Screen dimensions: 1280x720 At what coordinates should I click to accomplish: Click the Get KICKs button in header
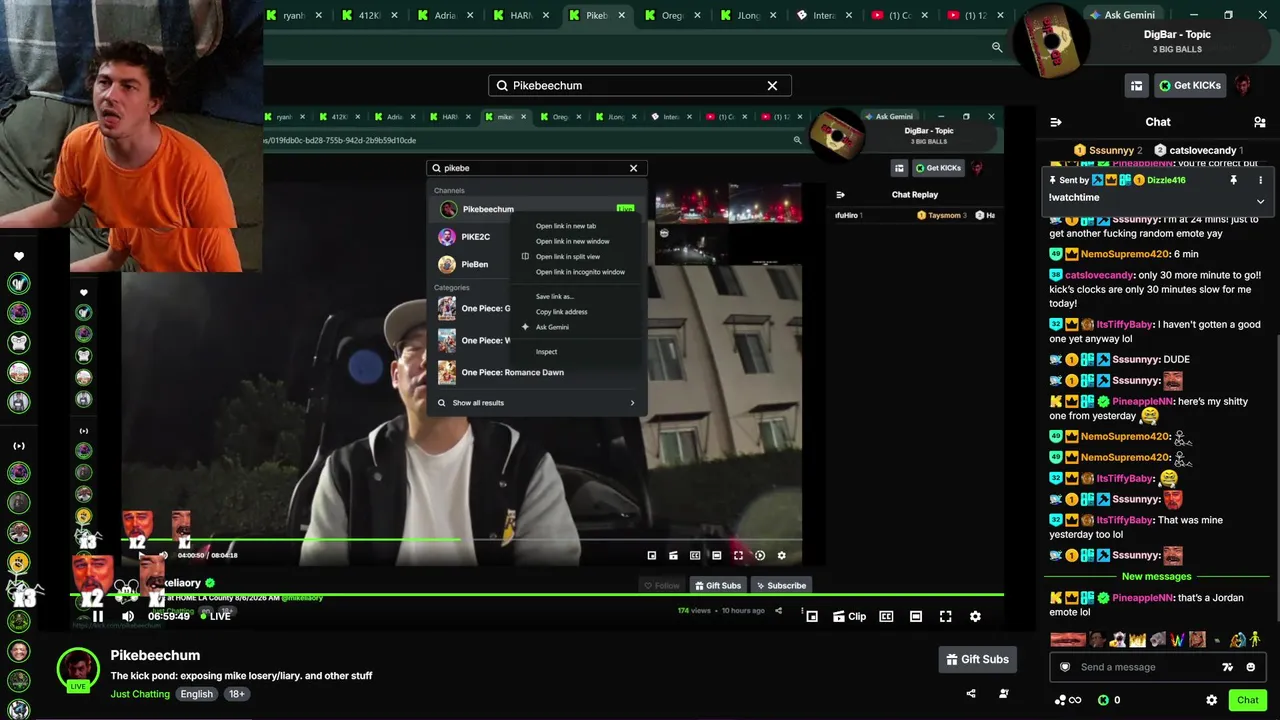tap(1190, 86)
